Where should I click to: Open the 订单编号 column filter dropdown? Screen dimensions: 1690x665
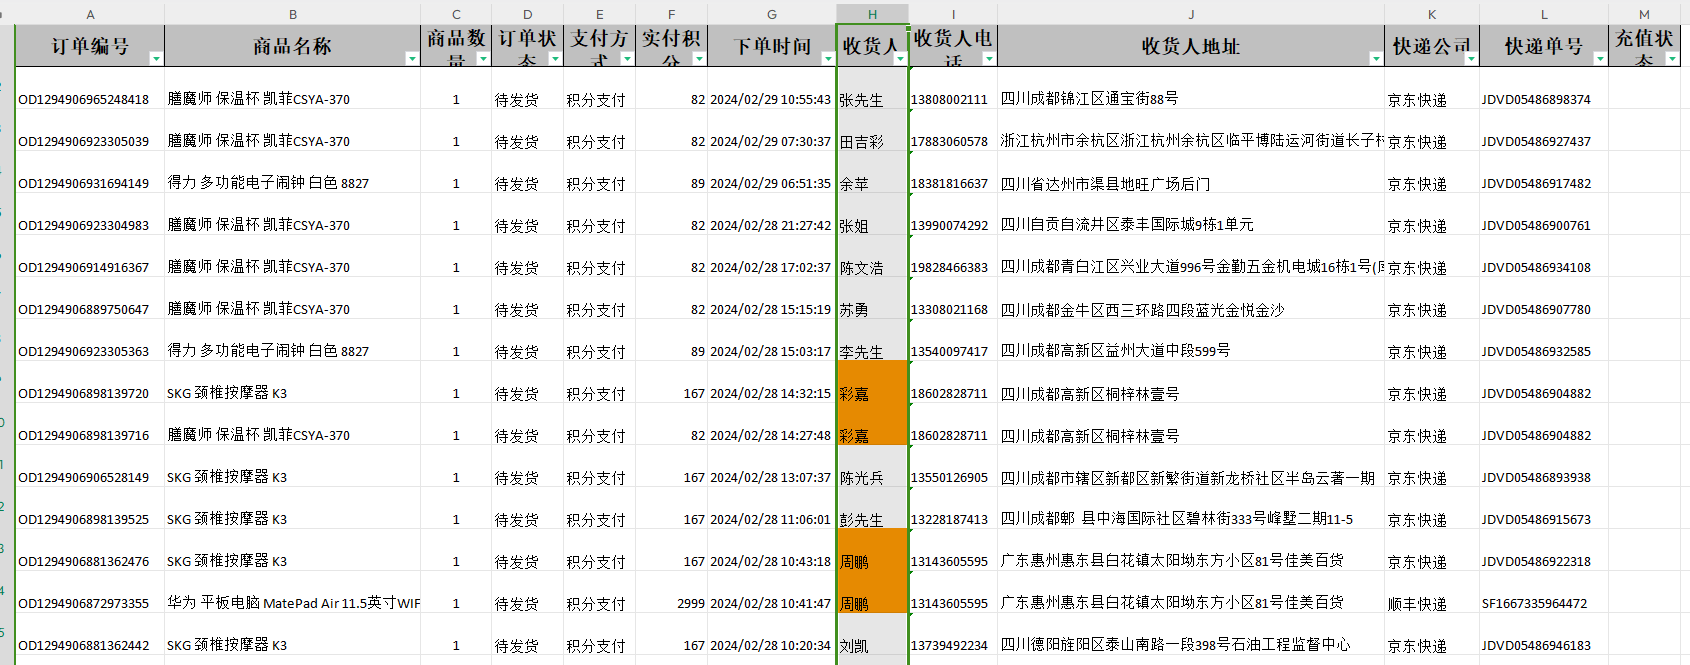[156, 59]
